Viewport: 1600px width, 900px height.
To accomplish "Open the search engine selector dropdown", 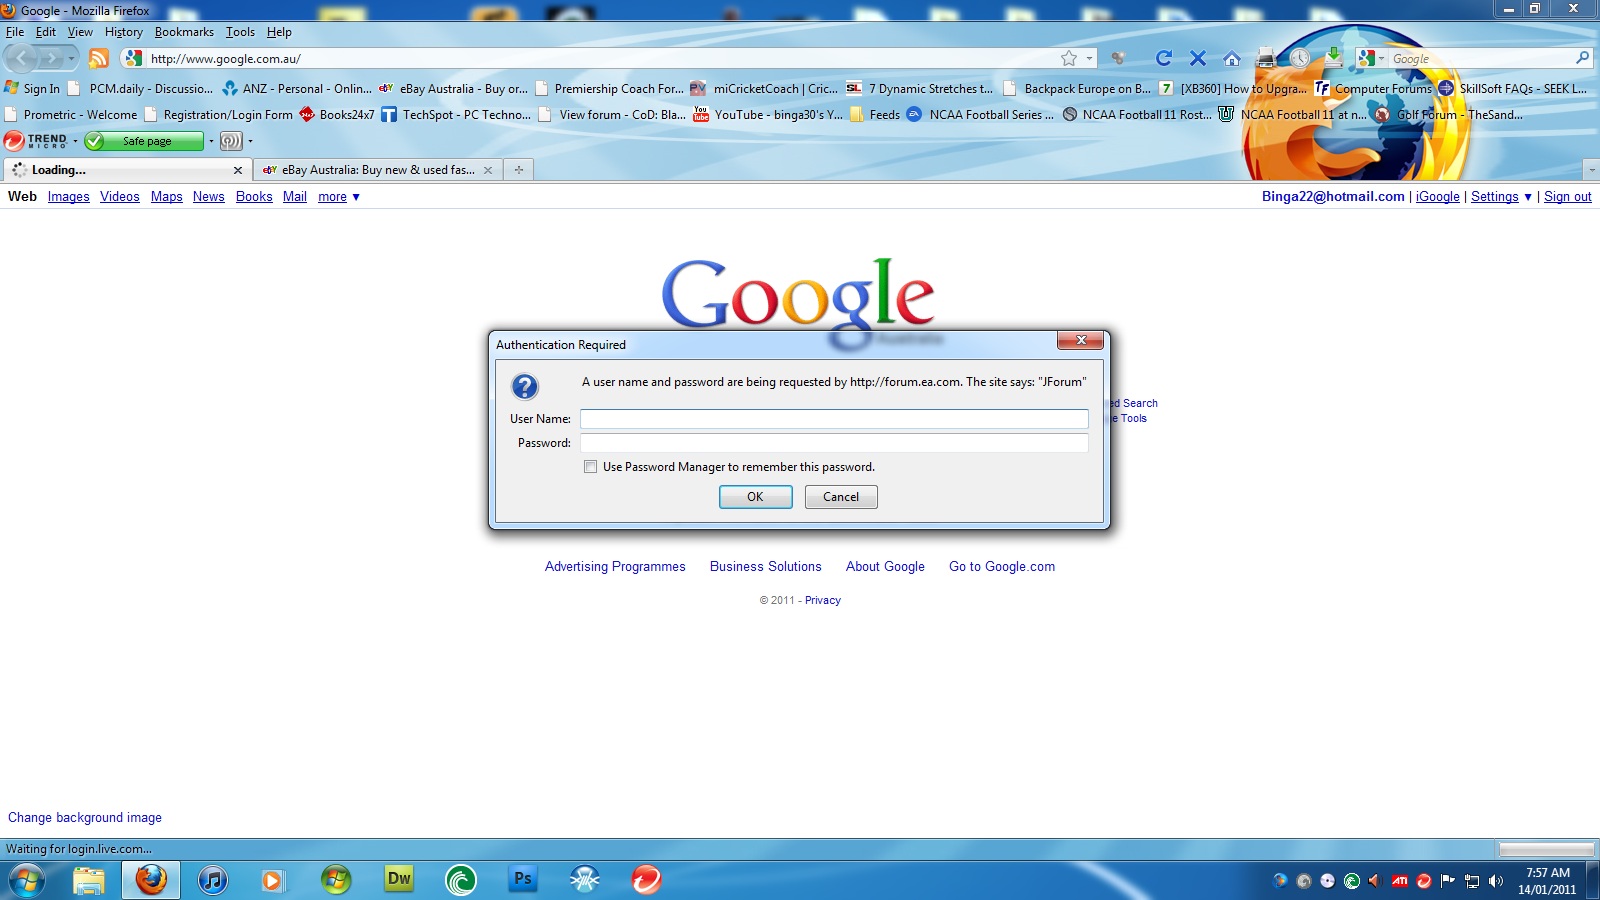I will pos(1371,58).
